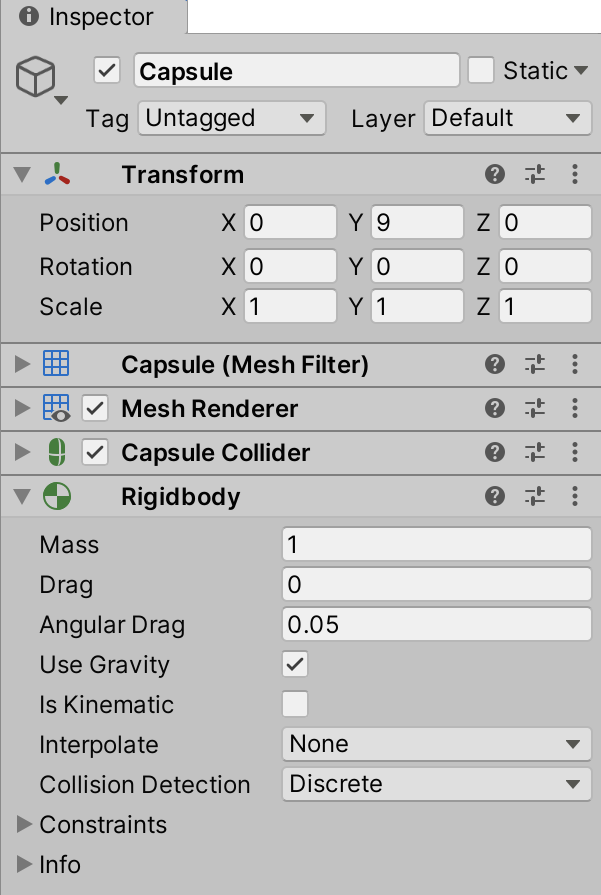601x895 pixels.
Task: Open Rigidbody three-dot context menu
Action: pyautogui.click(x=575, y=497)
